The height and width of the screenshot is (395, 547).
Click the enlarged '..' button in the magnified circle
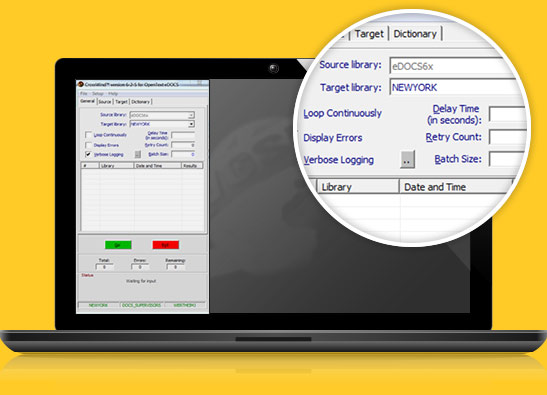pos(407,160)
